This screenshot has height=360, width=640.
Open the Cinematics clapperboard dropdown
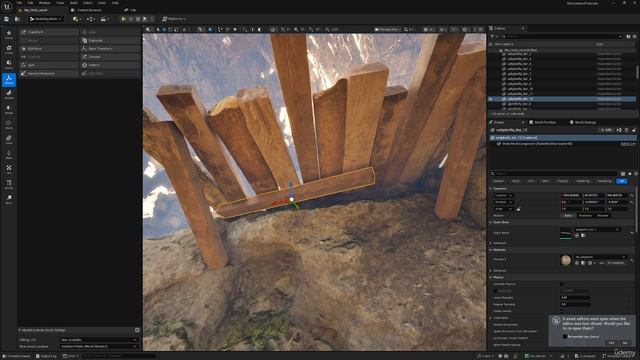(104, 19)
